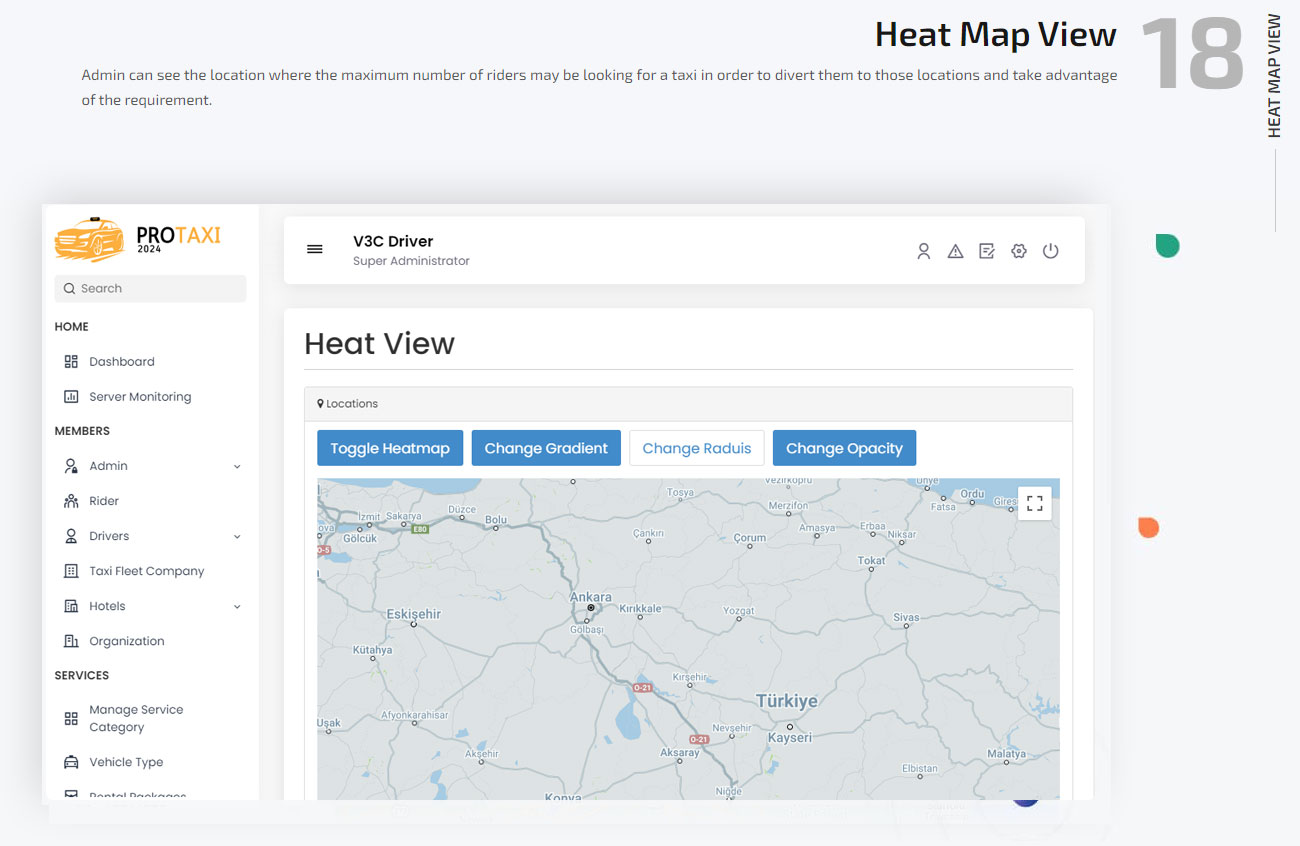Screen dimensions: 1300x846
Task: Click the Heat View page heading
Action: point(380,343)
